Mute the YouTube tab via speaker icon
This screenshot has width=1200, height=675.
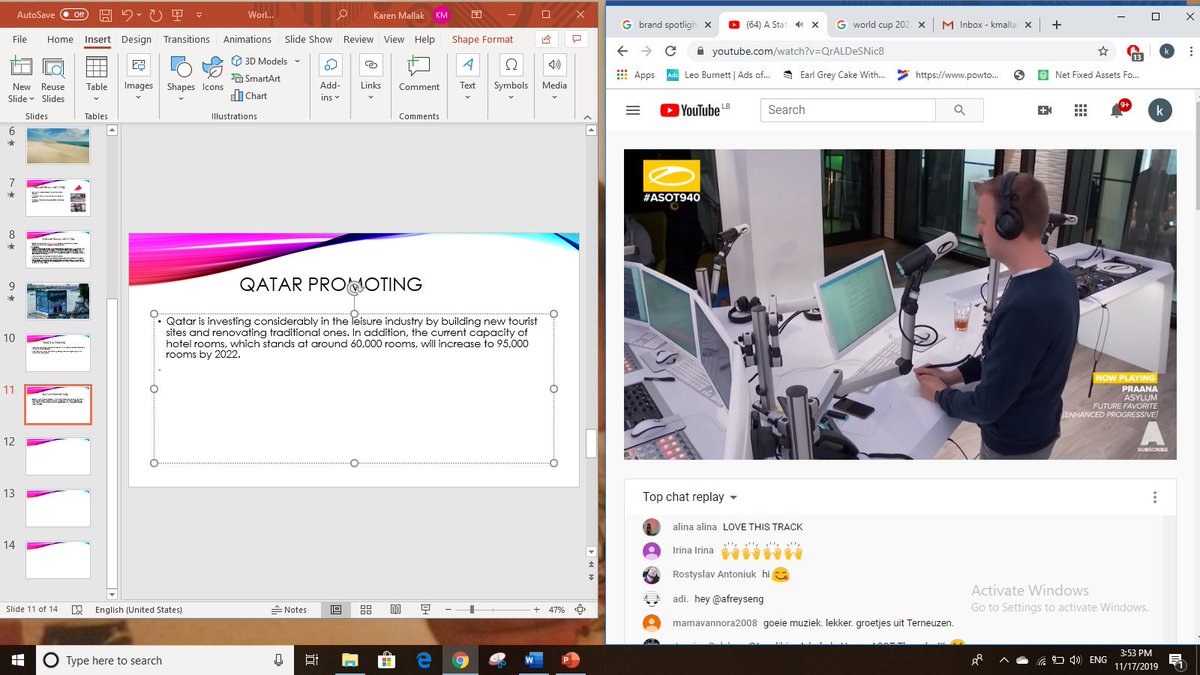coord(800,24)
